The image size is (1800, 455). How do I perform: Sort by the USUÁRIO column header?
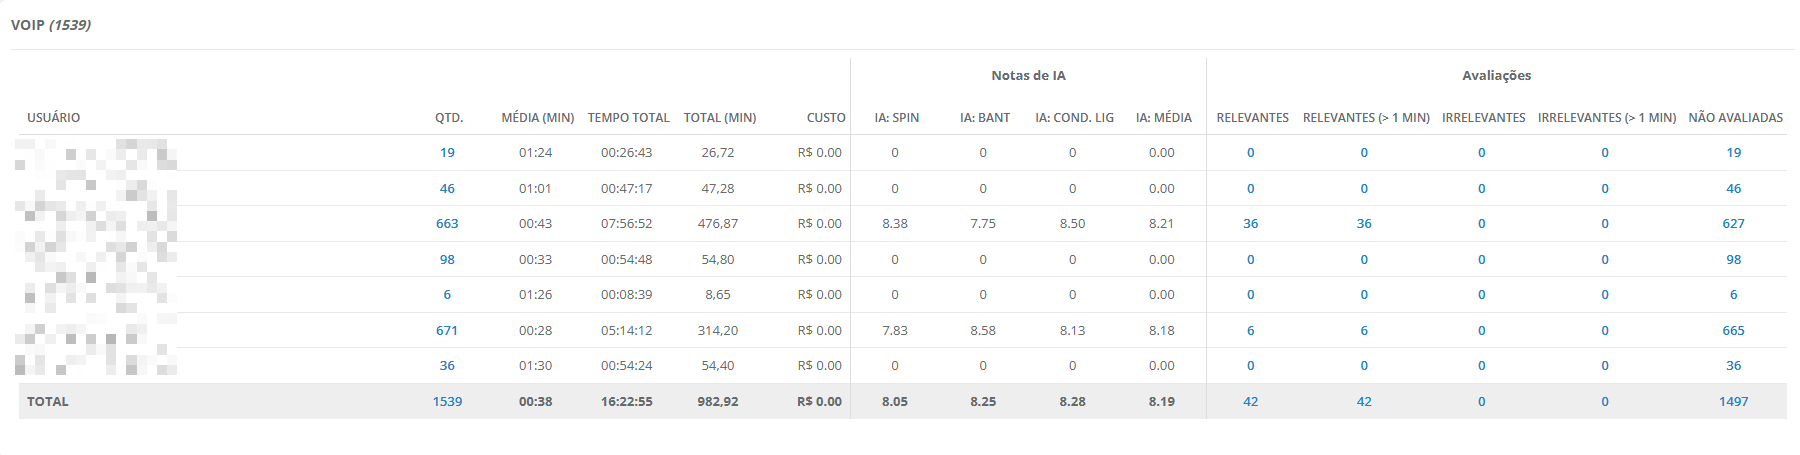[x=54, y=118]
